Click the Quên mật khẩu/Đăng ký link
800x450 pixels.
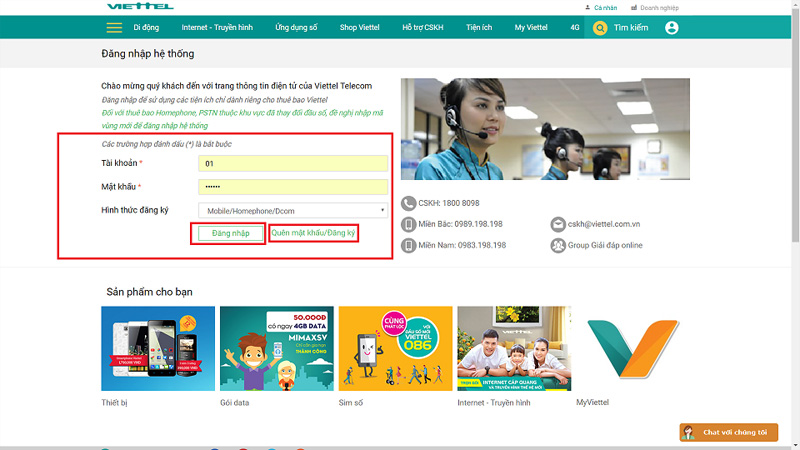pyautogui.click(x=314, y=233)
